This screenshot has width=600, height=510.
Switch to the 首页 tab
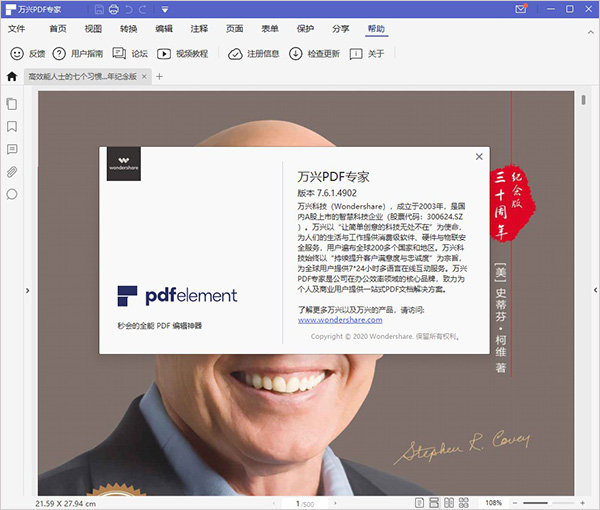[x=58, y=29]
